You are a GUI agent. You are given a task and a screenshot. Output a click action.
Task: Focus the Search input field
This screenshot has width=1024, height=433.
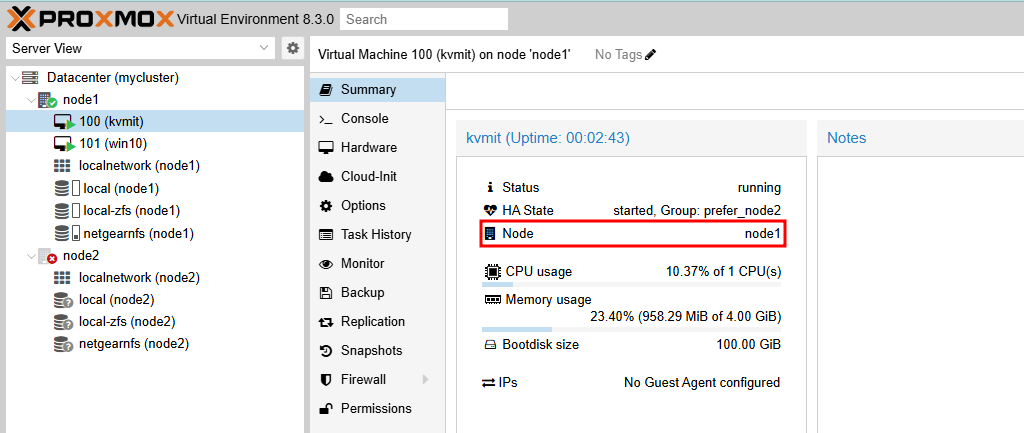(424, 19)
